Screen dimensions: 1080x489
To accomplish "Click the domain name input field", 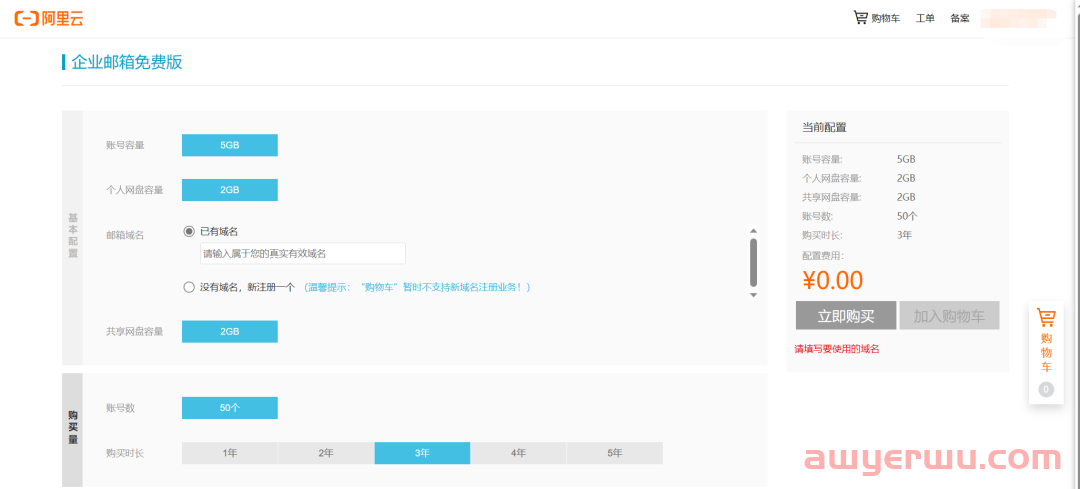I will (x=302, y=254).
